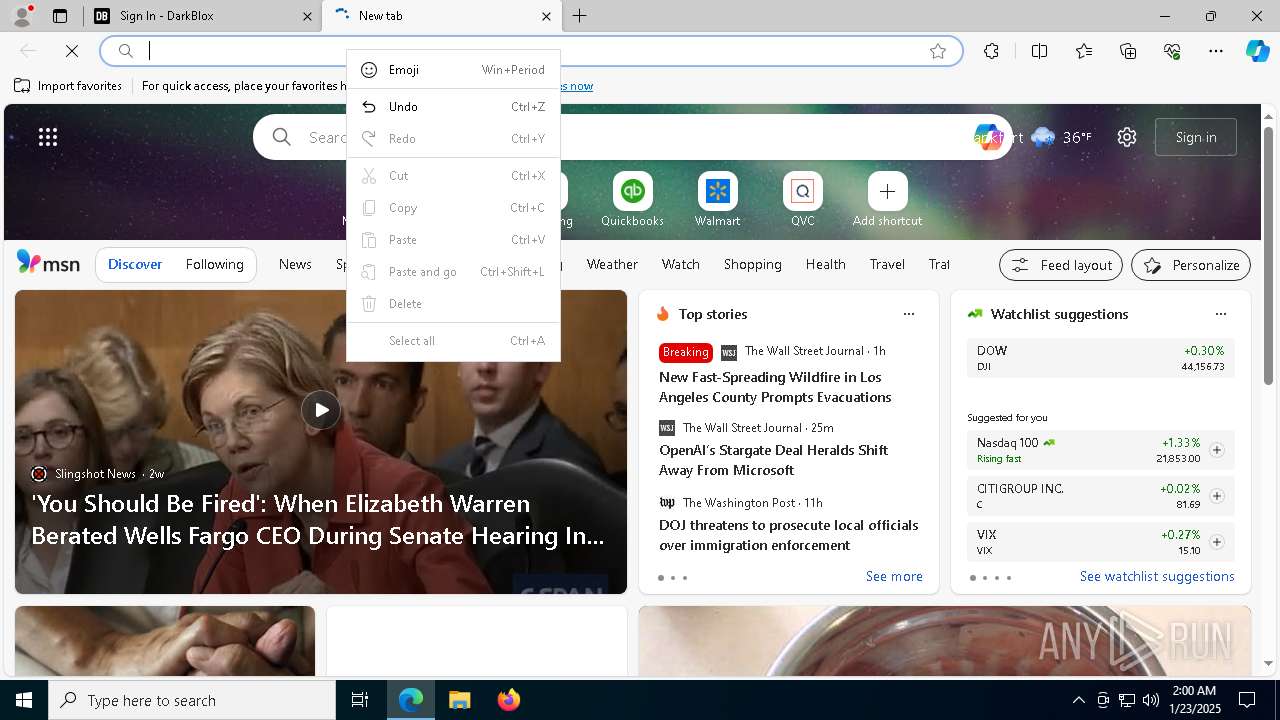Open the MSN logo home link
1280x720 pixels.
click(48, 263)
